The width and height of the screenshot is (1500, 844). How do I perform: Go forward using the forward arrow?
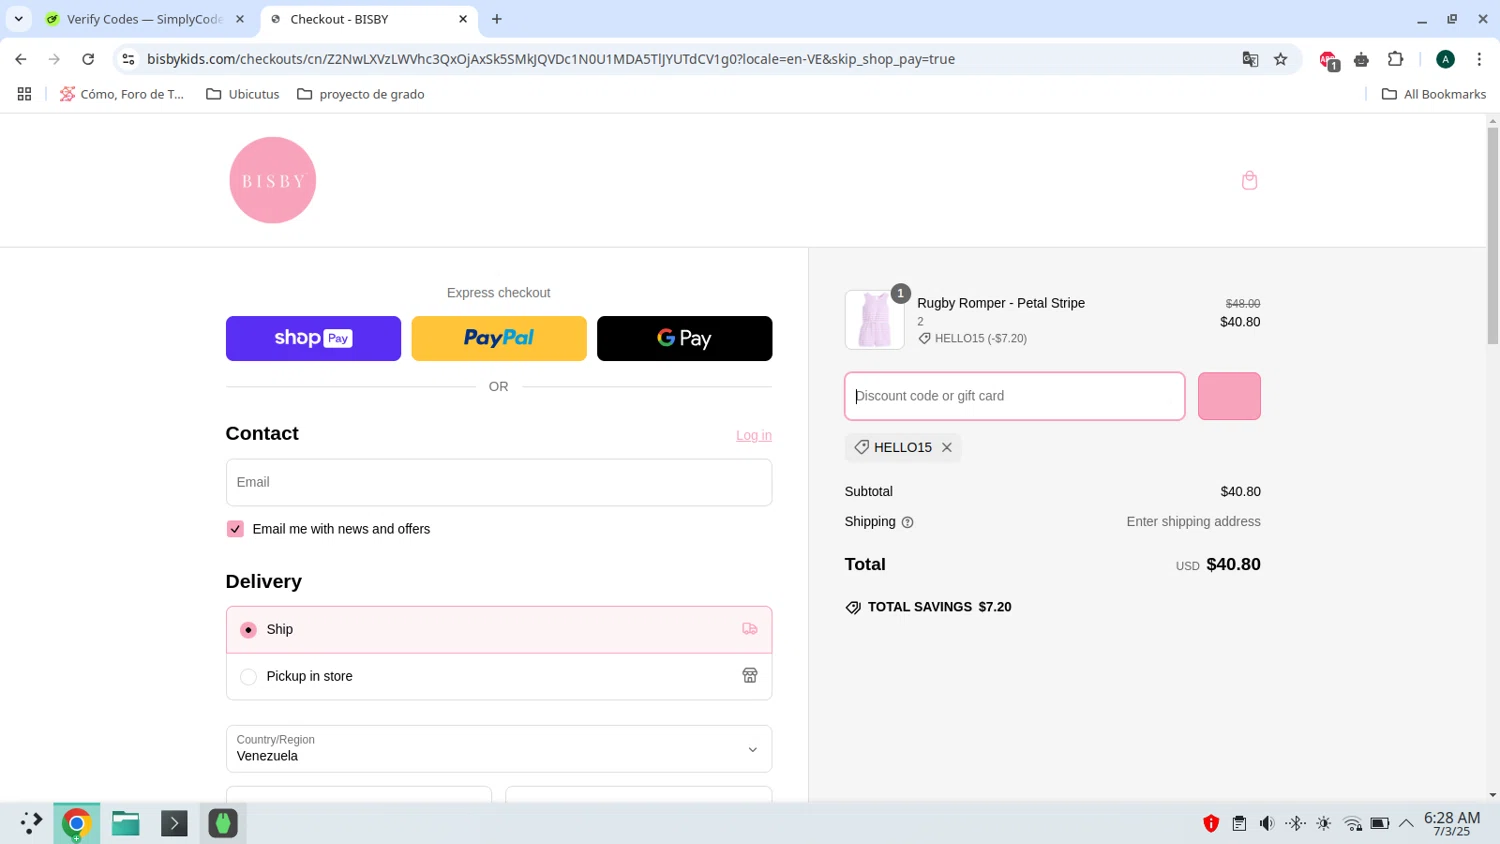point(54,59)
